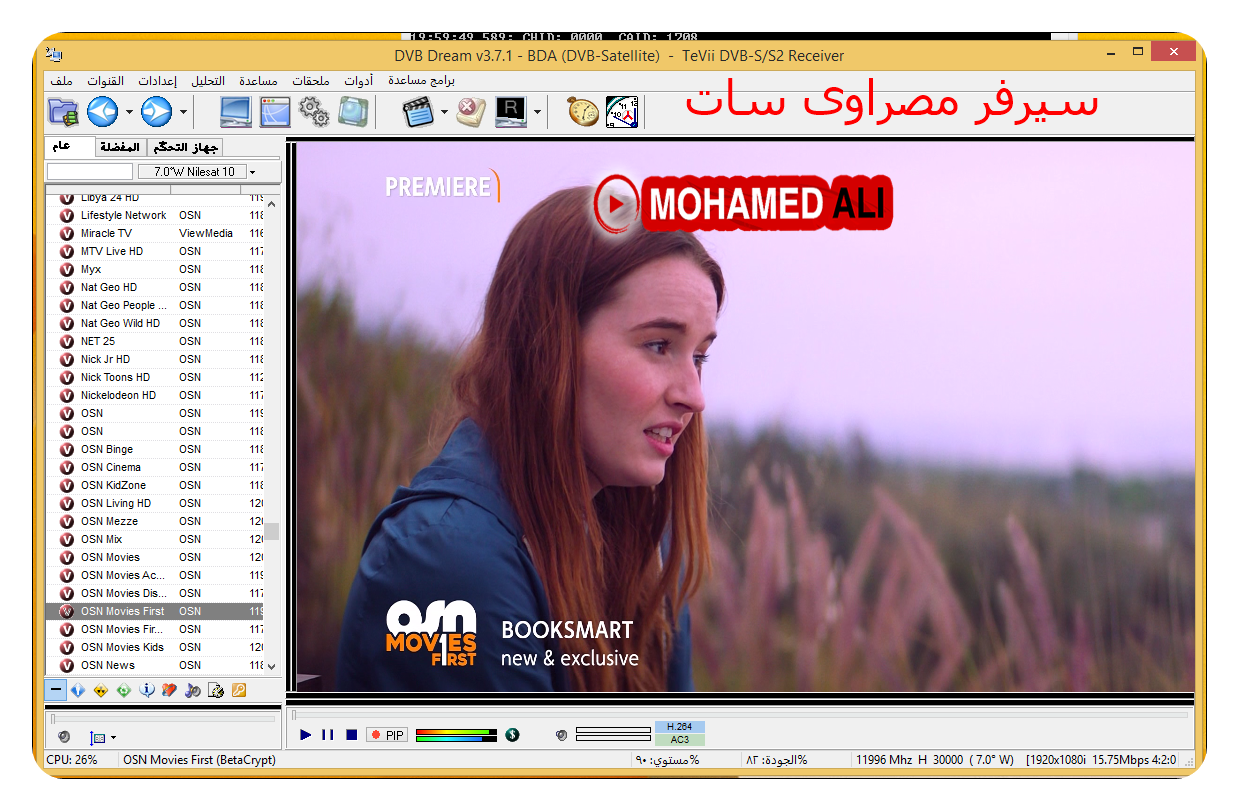Screen dimensions: 1239x811
Task: Click the music notes radio filter icon
Action: click(x=193, y=690)
